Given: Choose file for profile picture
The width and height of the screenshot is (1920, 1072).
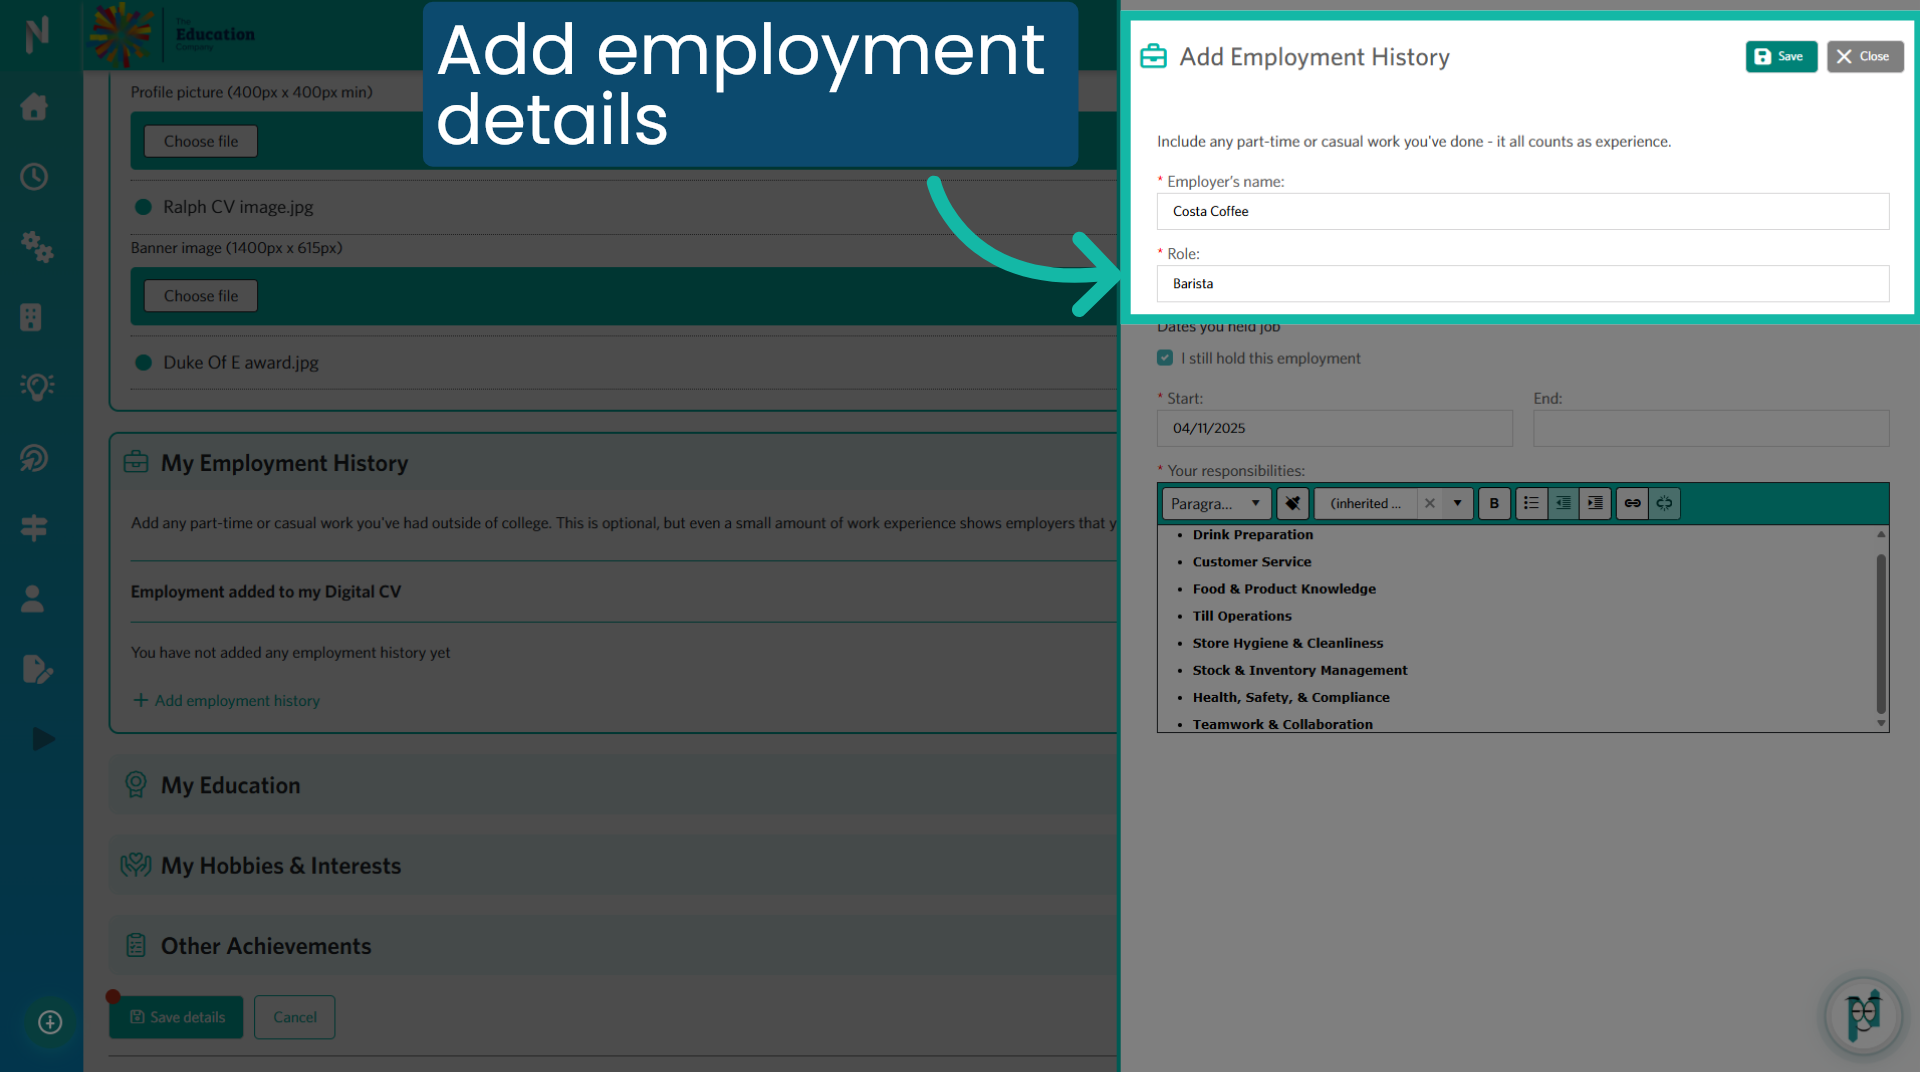Looking at the screenshot, I should tap(200, 141).
